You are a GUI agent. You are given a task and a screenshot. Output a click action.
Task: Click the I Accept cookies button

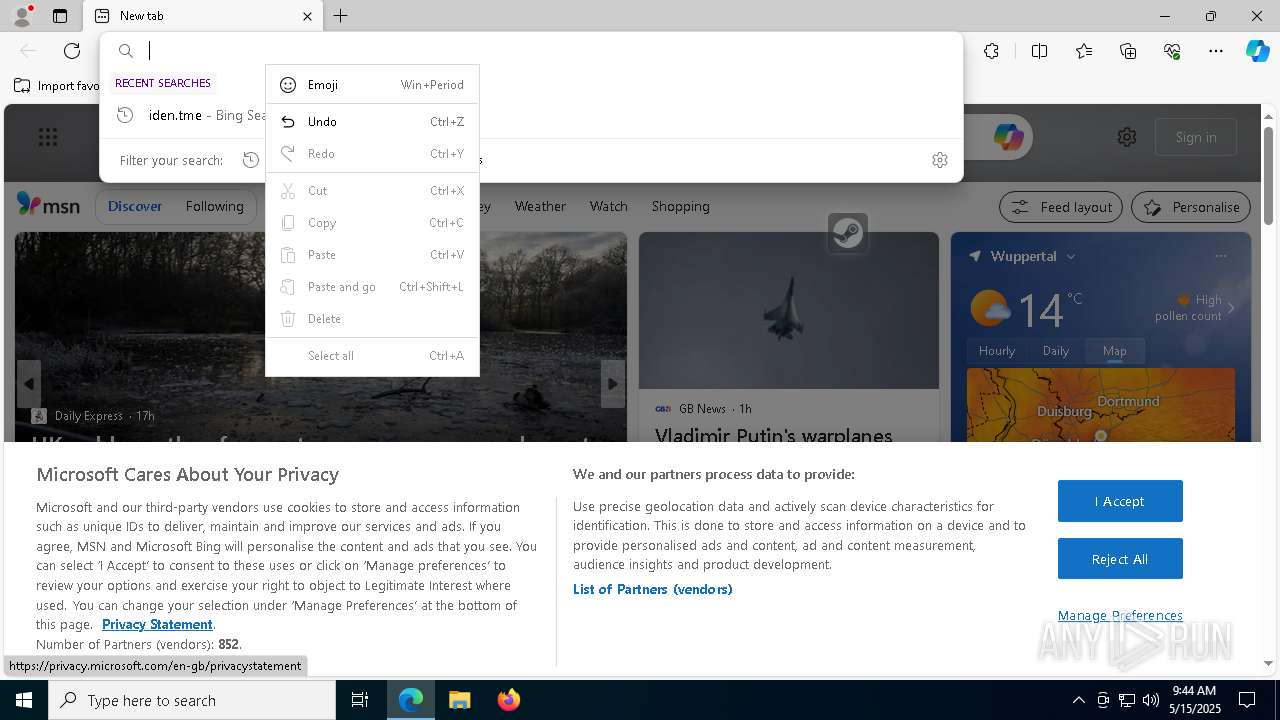click(1120, 501)
